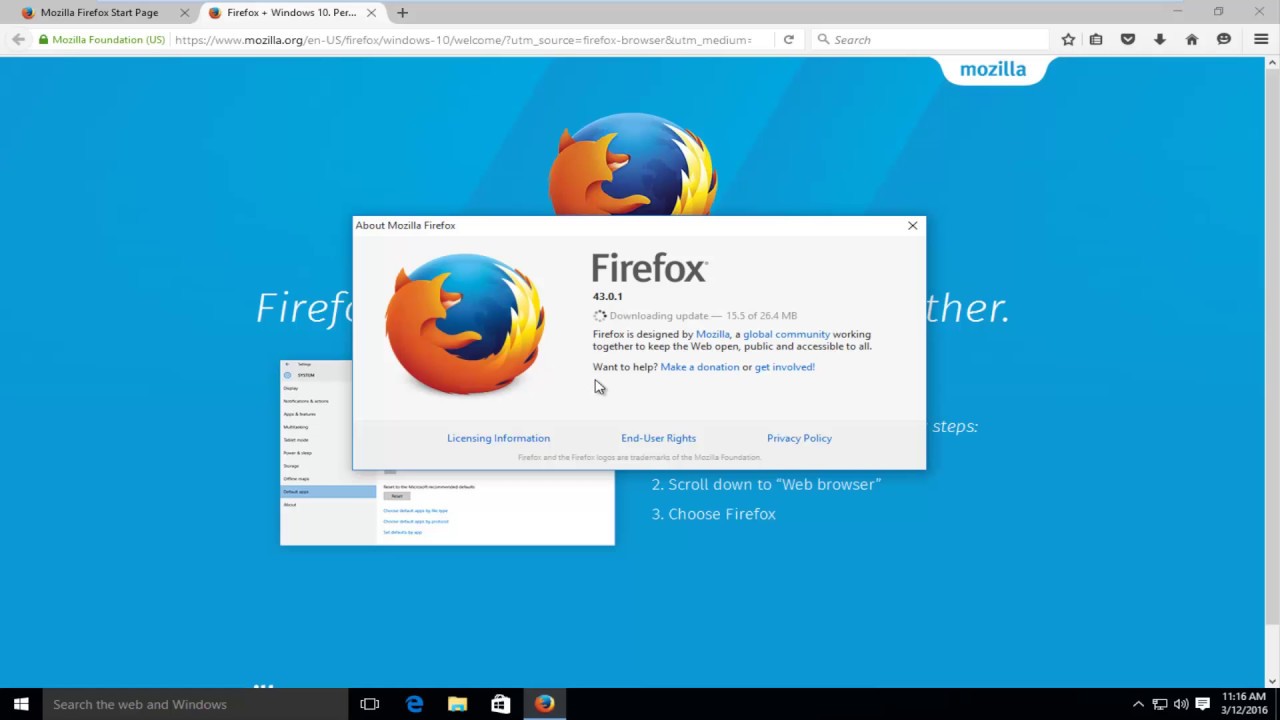Click the Firefox logo in About dialog
The width and height of the screenshot is (1280, 720).
465,323
